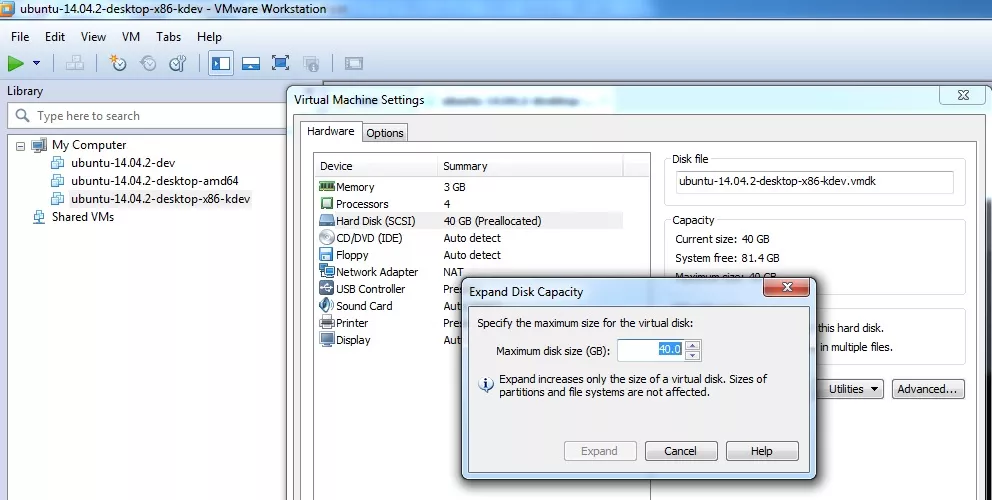Open the snapshot manager wrench icon
The height and width of the screenshot is (500, 992).
(178, 63)
